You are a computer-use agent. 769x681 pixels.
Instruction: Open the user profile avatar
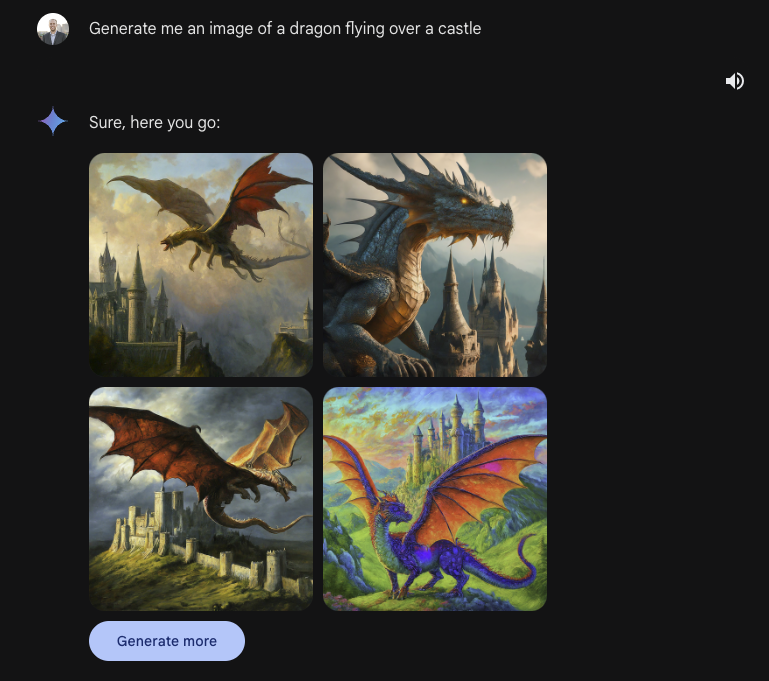tap(53, 29)
